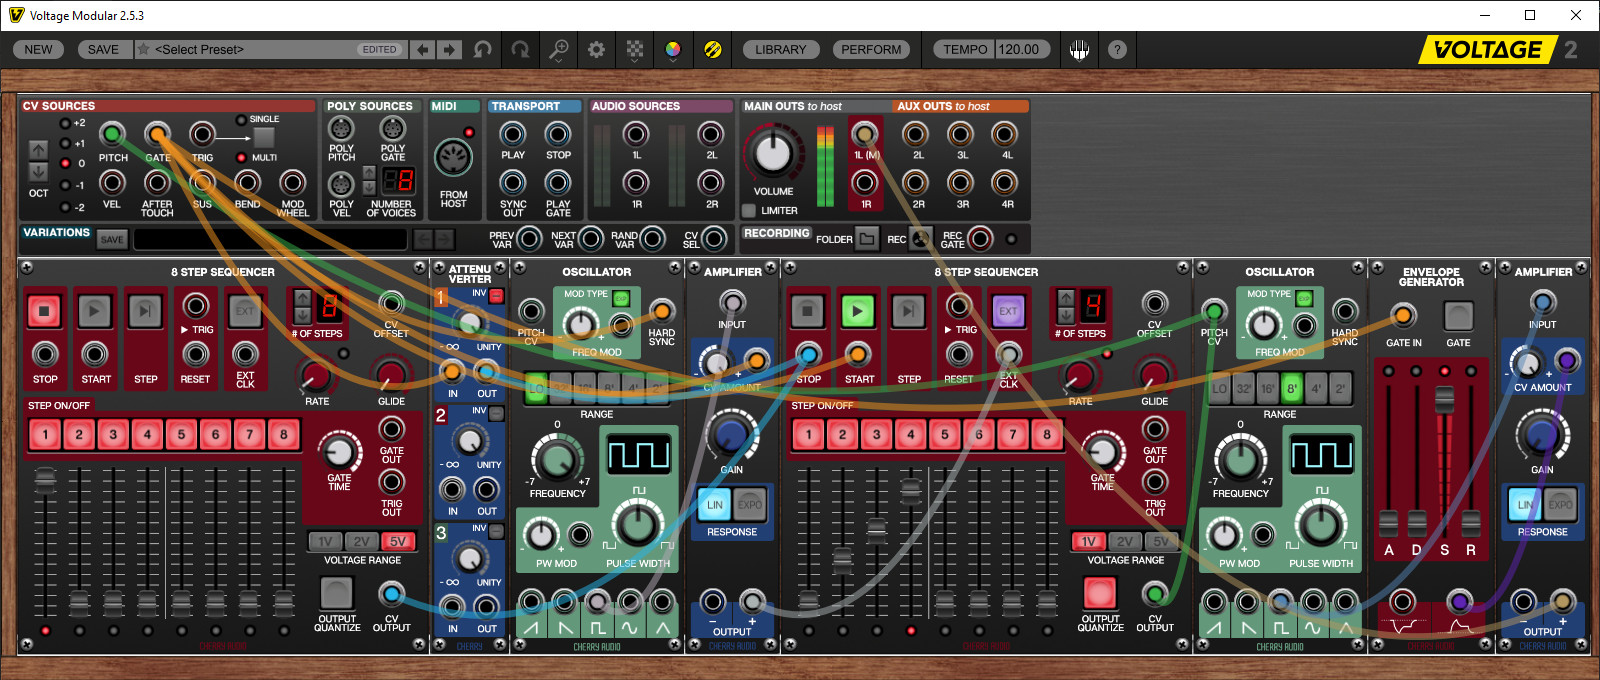The width and height of the screenshot is (1600, 680).
Task: Select SINGLE trigger mode
Action: 241,120
